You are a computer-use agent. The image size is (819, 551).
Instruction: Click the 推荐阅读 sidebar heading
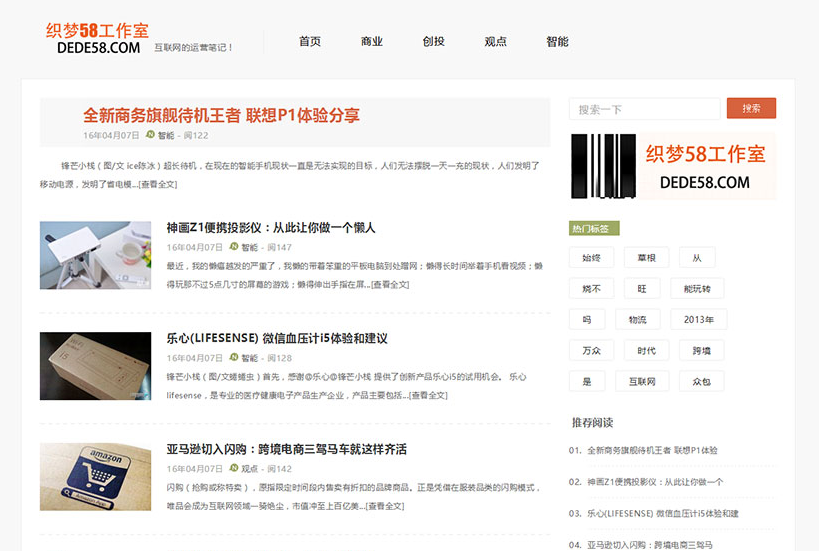click(x=592, y=423)
